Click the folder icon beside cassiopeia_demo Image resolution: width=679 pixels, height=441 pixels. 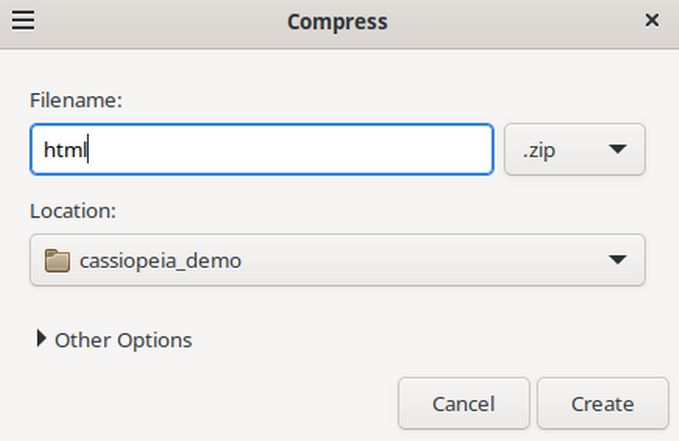pos(57,261)
